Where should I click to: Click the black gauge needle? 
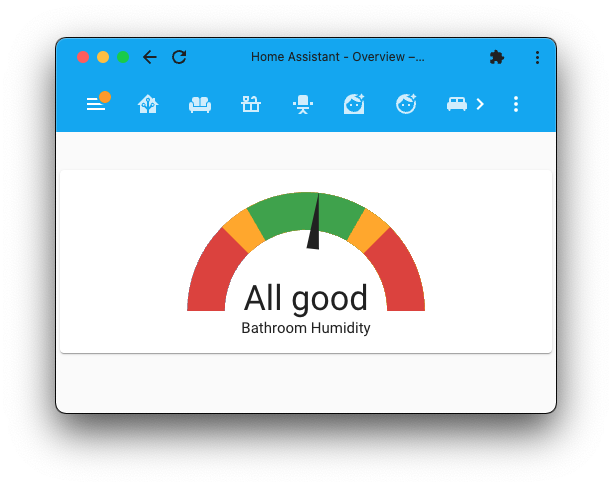[x=315, y=225]
